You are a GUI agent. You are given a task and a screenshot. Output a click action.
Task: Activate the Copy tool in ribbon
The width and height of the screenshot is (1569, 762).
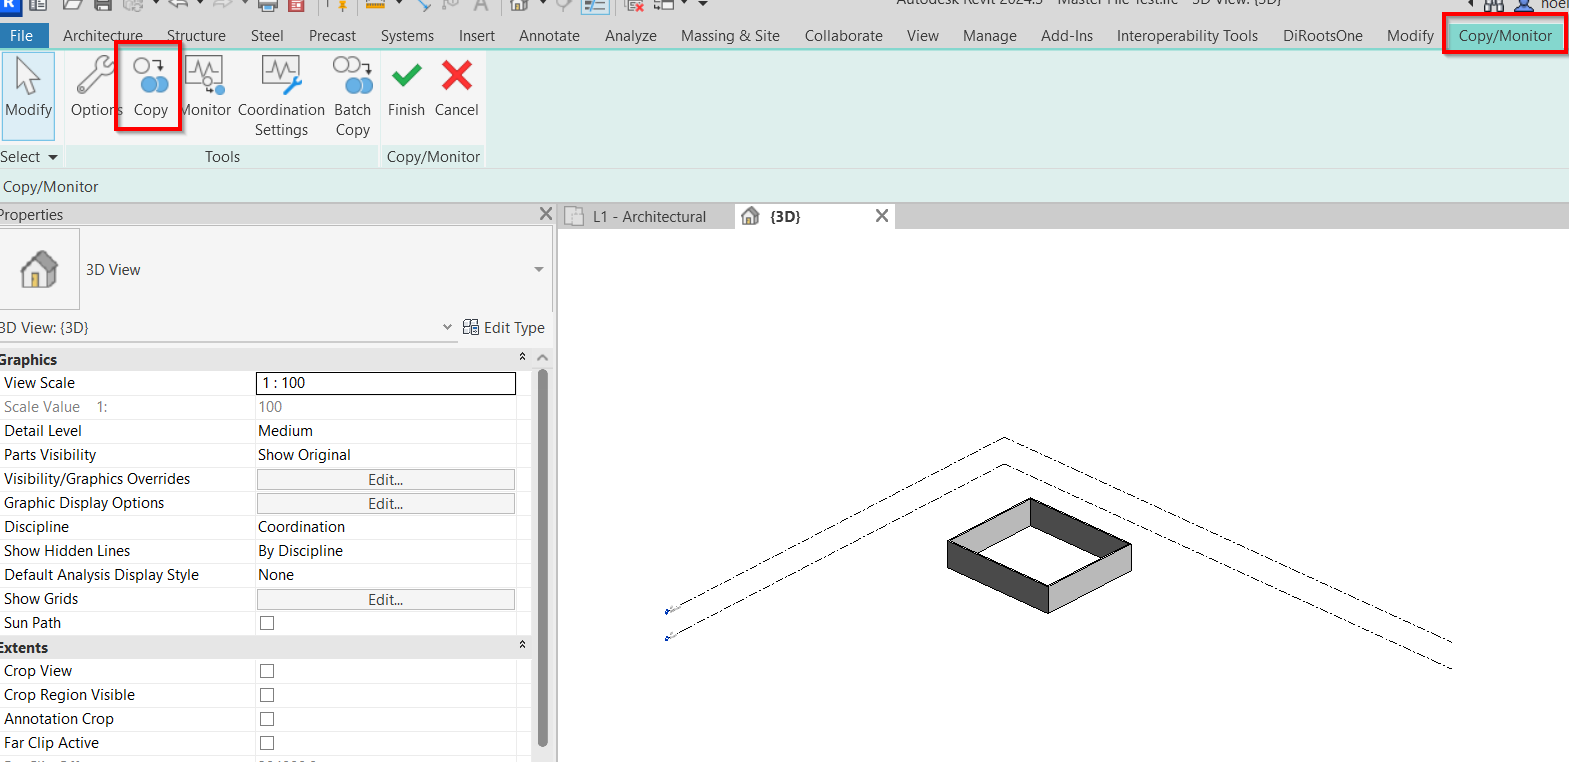point(151,88)
